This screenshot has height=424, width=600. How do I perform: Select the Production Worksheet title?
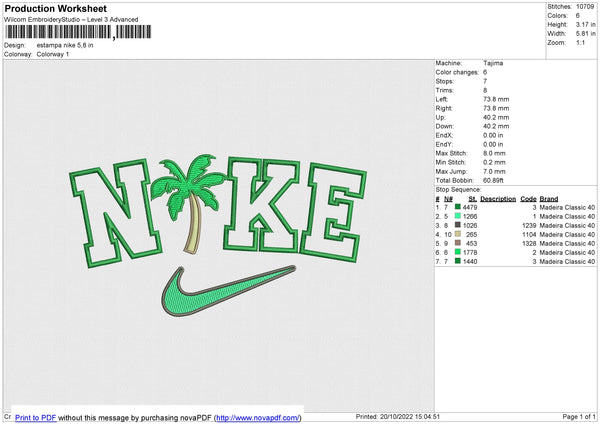click(x=56, y=8)
